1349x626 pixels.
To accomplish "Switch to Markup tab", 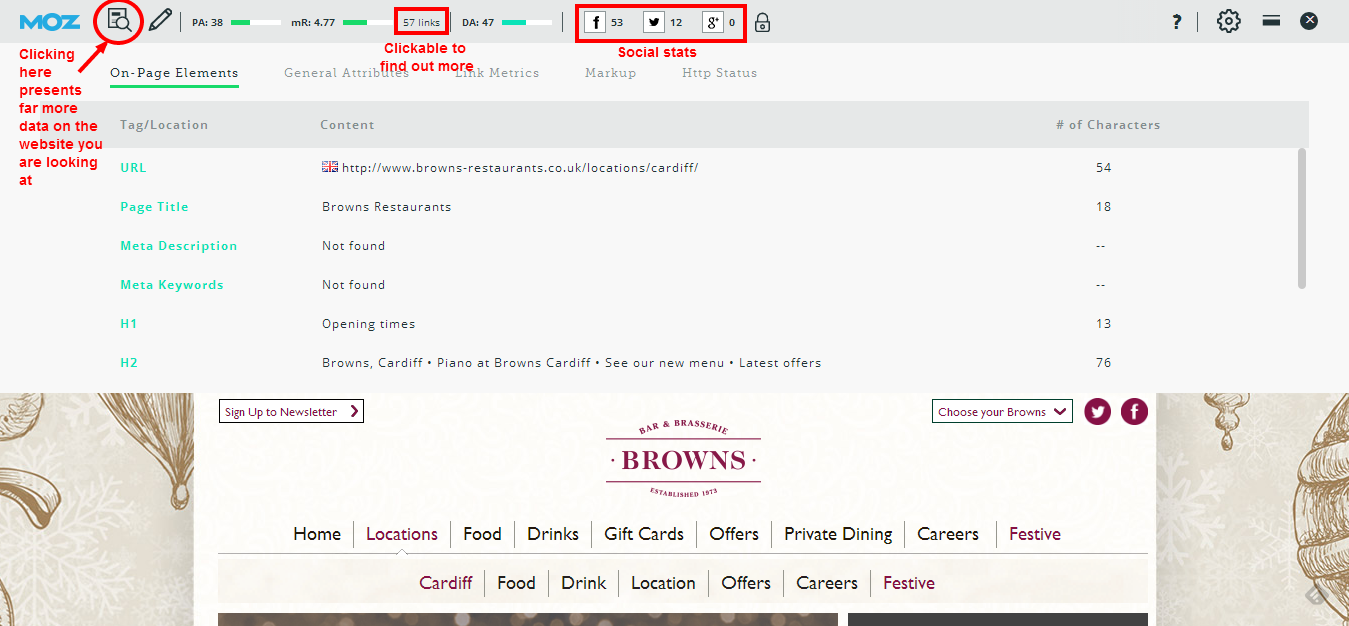I will pos(610,73).
